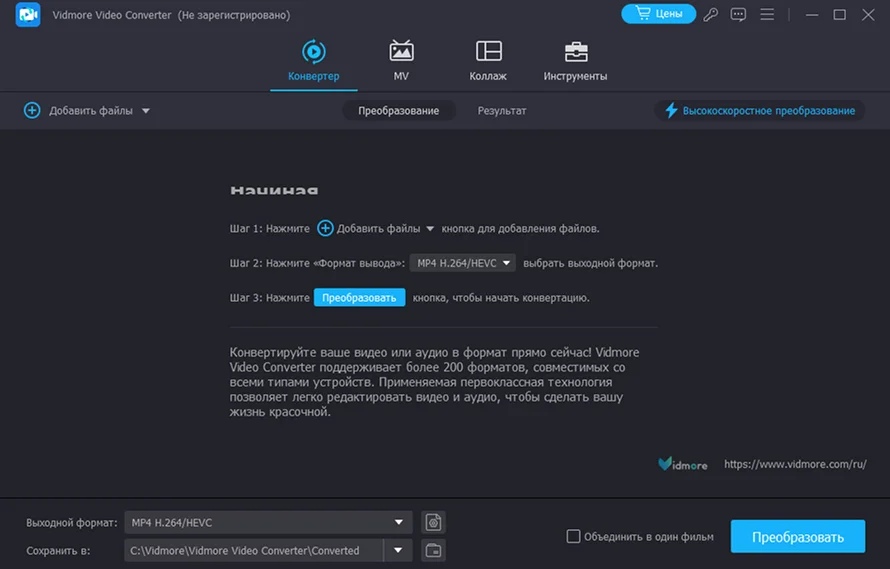Image resolution: width=890 pixels, height=569 pixels.
Task: Toggle Высокоскоростное преобразование lightning button
Action: point(760,111)
